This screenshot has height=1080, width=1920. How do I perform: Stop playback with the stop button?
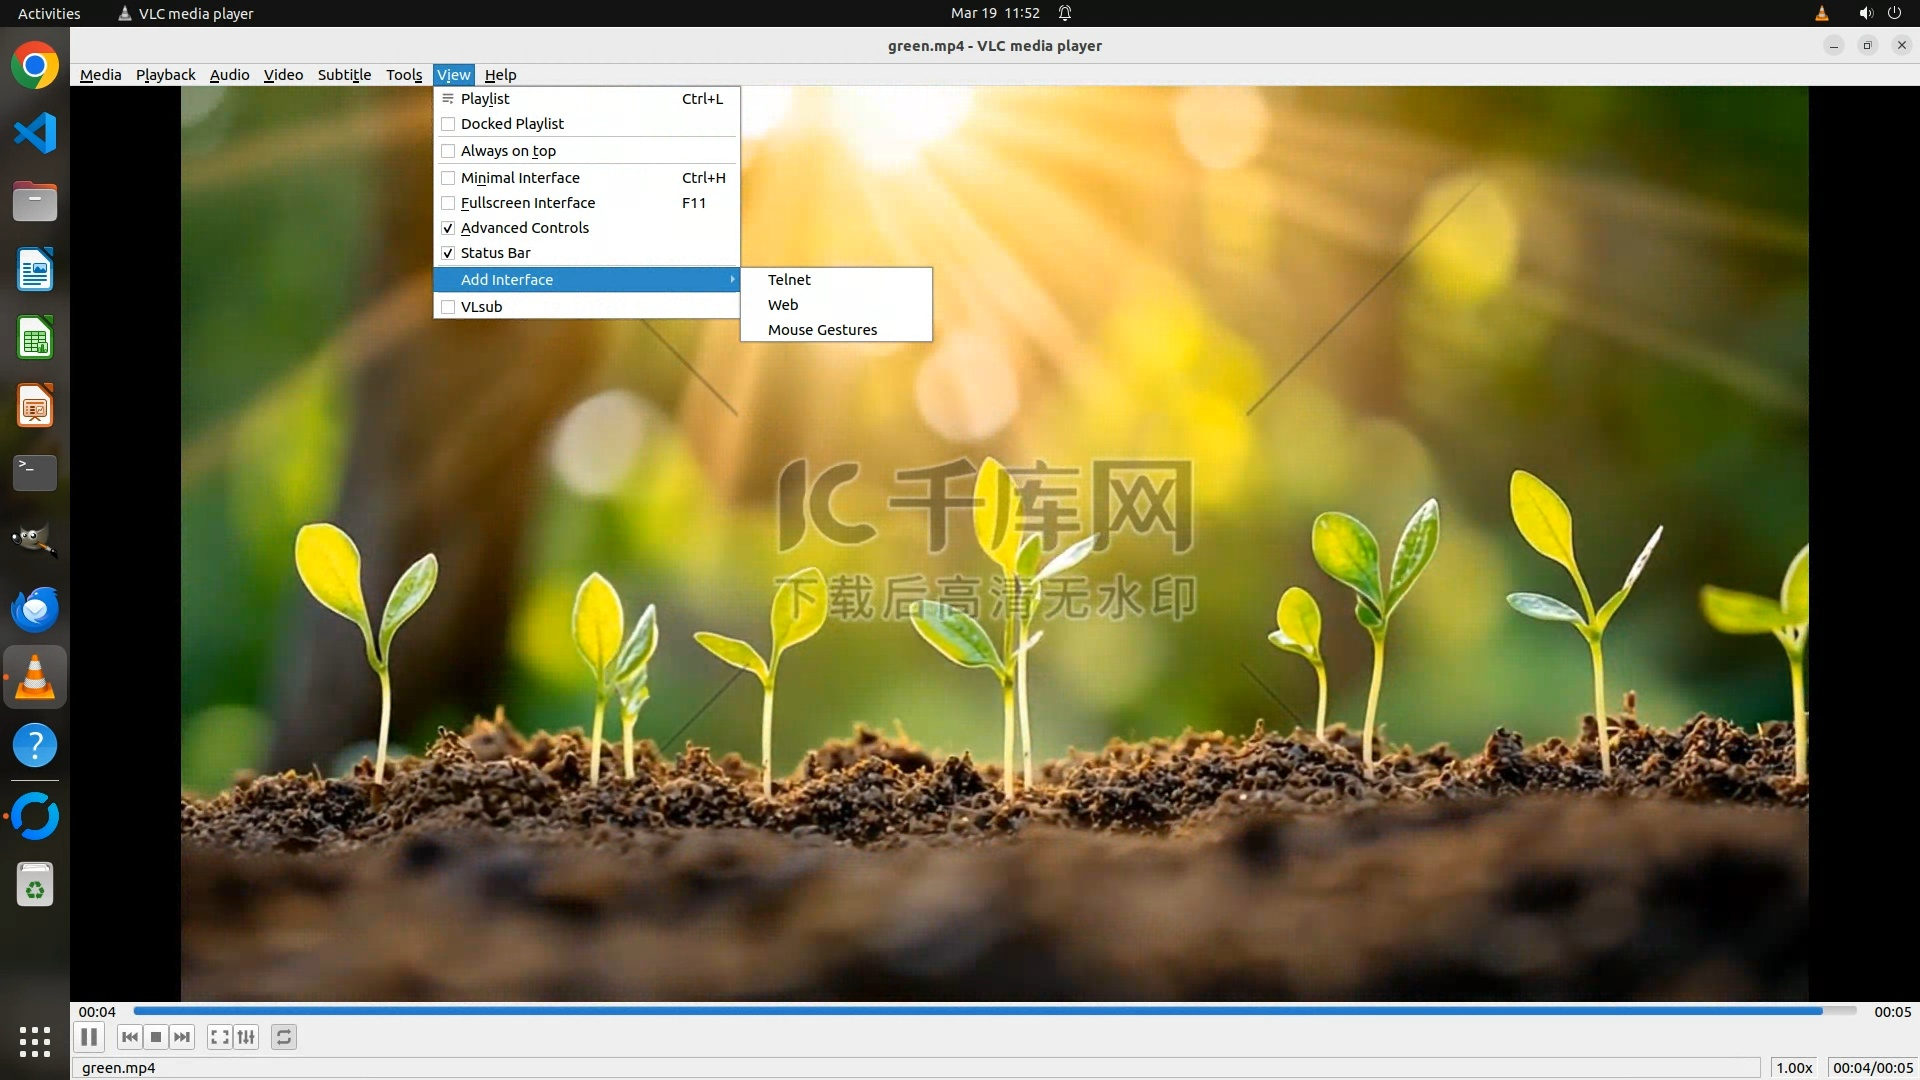(156, 1037)
